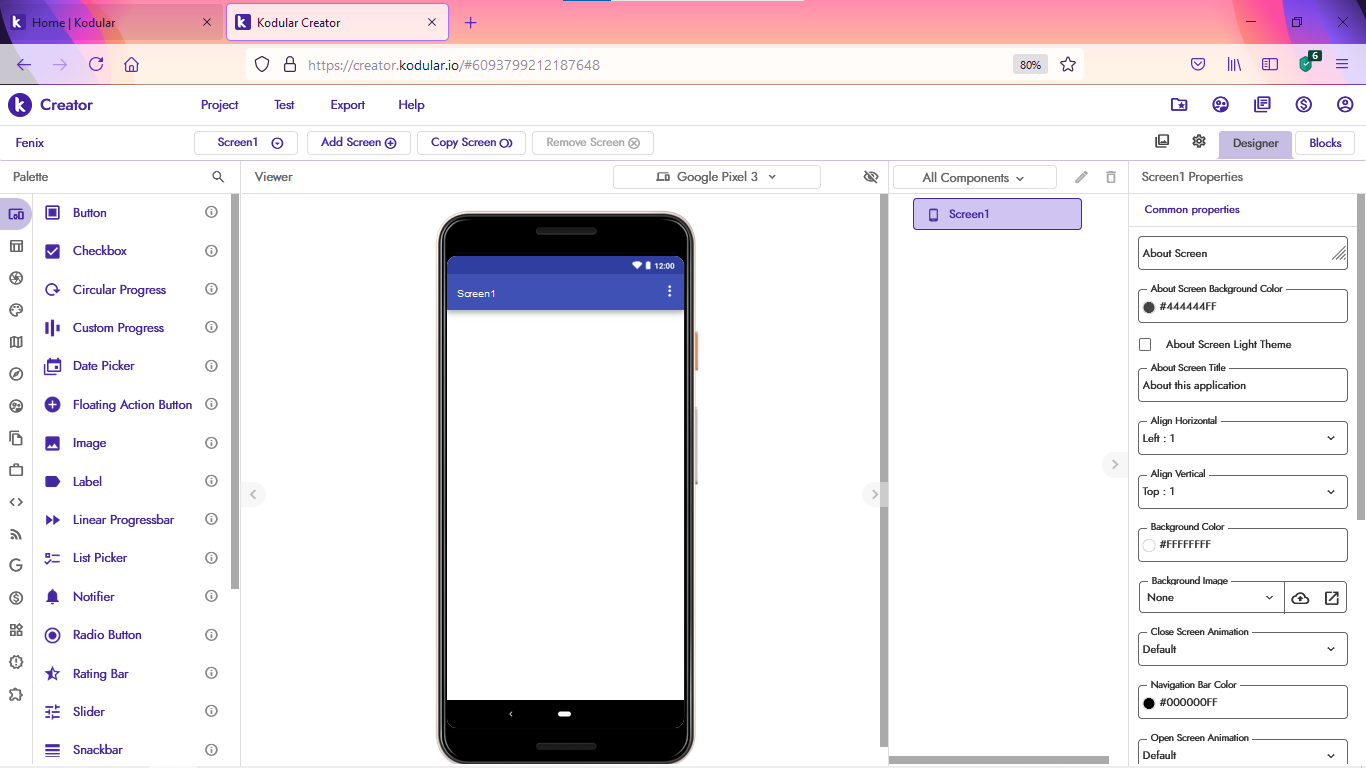Click the rename pencil icon in components panel
This screenshot has width=1366, height=768.
pos(1081,177)
